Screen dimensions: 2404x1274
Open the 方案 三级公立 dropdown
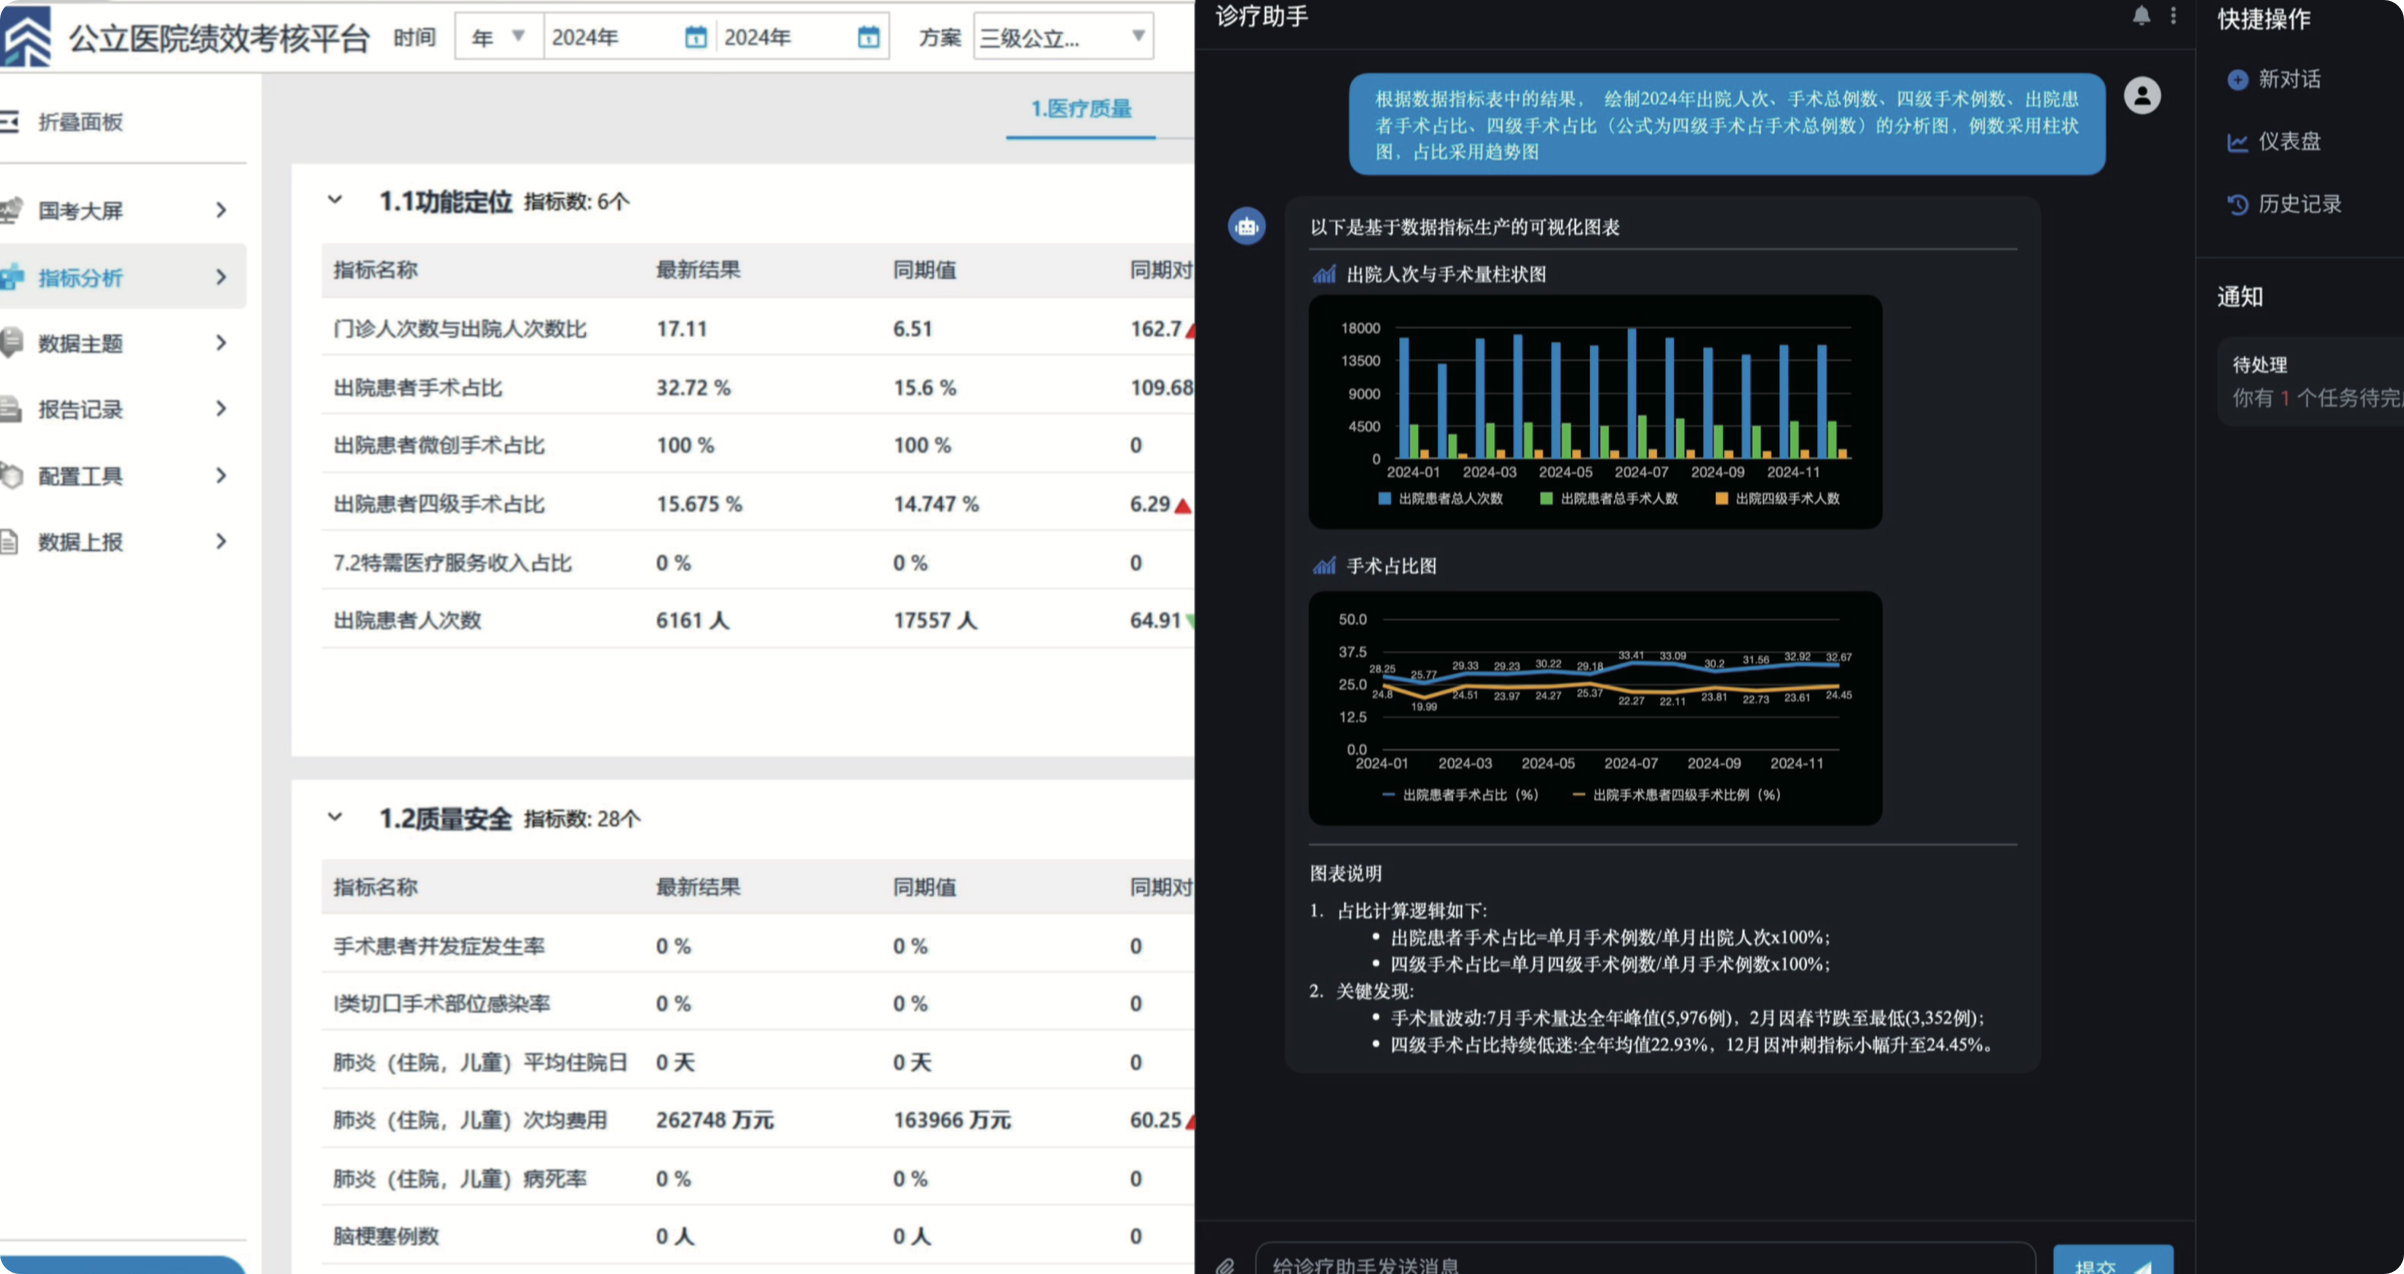pyautogui.click(x=1063, y=37)
